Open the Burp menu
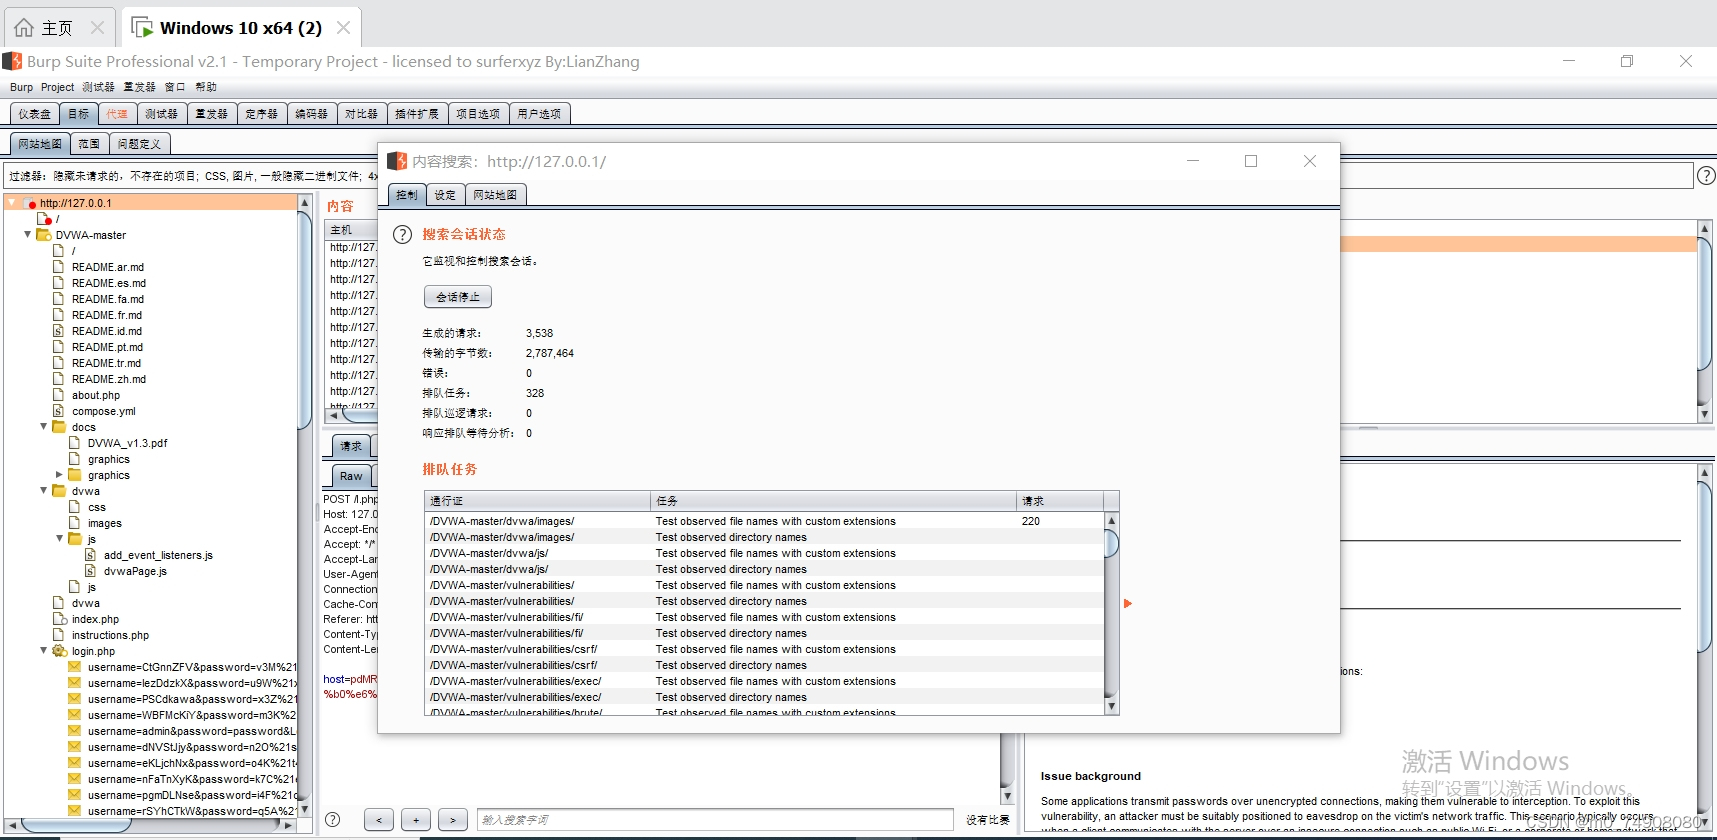 click(x=21, y=87)
